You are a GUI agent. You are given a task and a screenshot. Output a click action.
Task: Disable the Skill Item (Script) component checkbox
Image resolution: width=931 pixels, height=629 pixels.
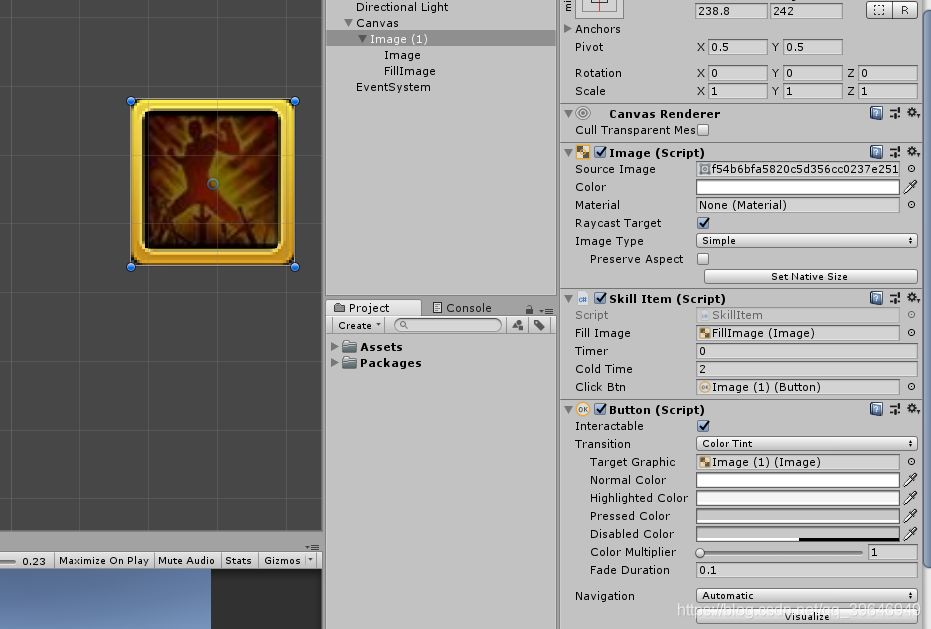point(600,298)
